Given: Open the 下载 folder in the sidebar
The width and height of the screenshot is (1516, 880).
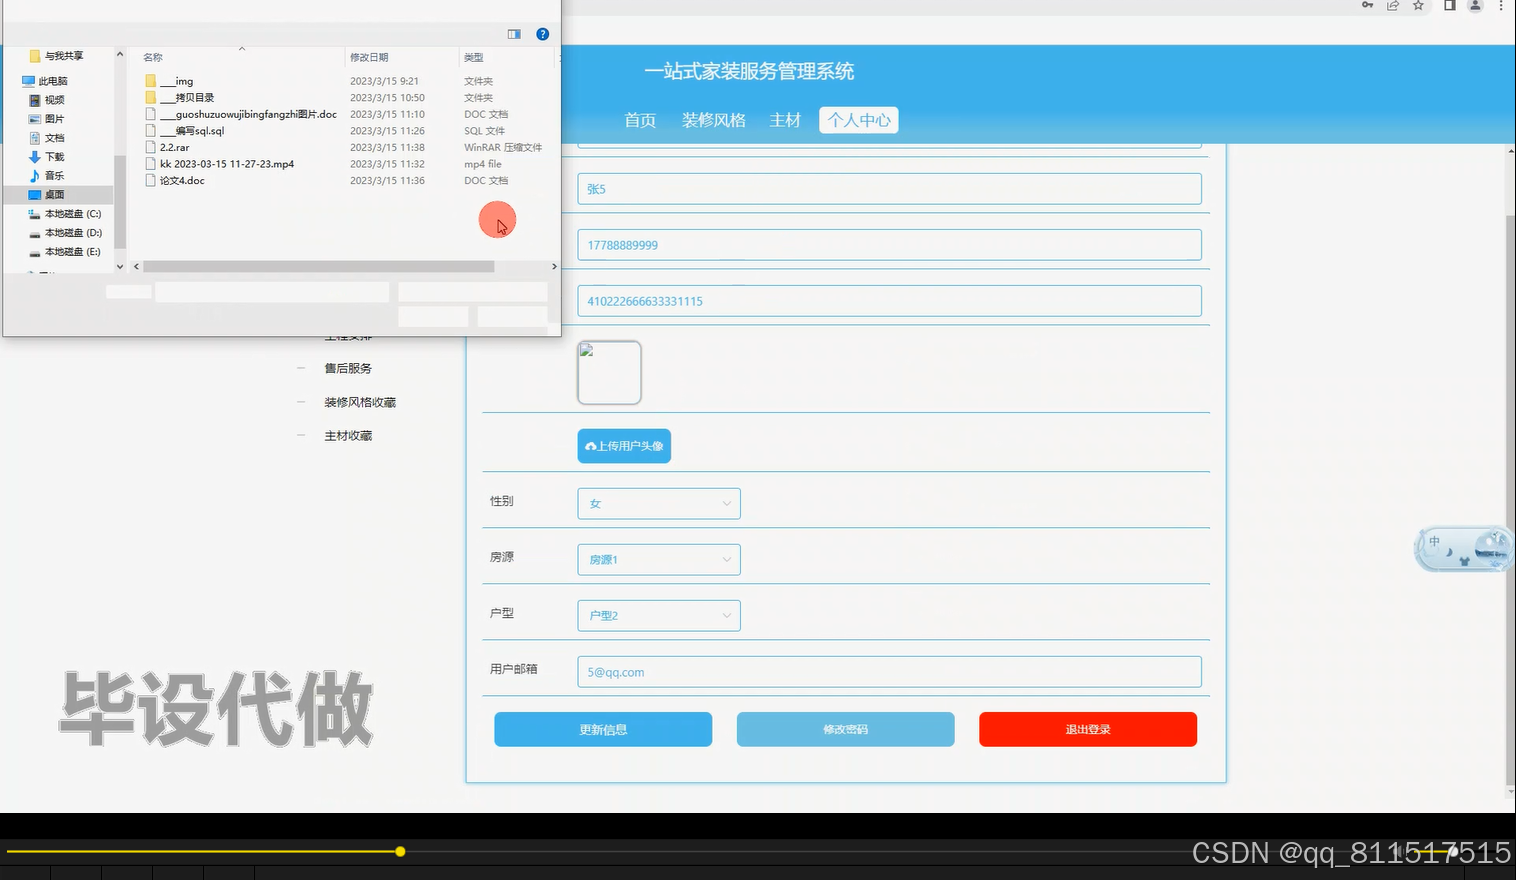Looking at the screenshot, I should (x=52, y=156).
